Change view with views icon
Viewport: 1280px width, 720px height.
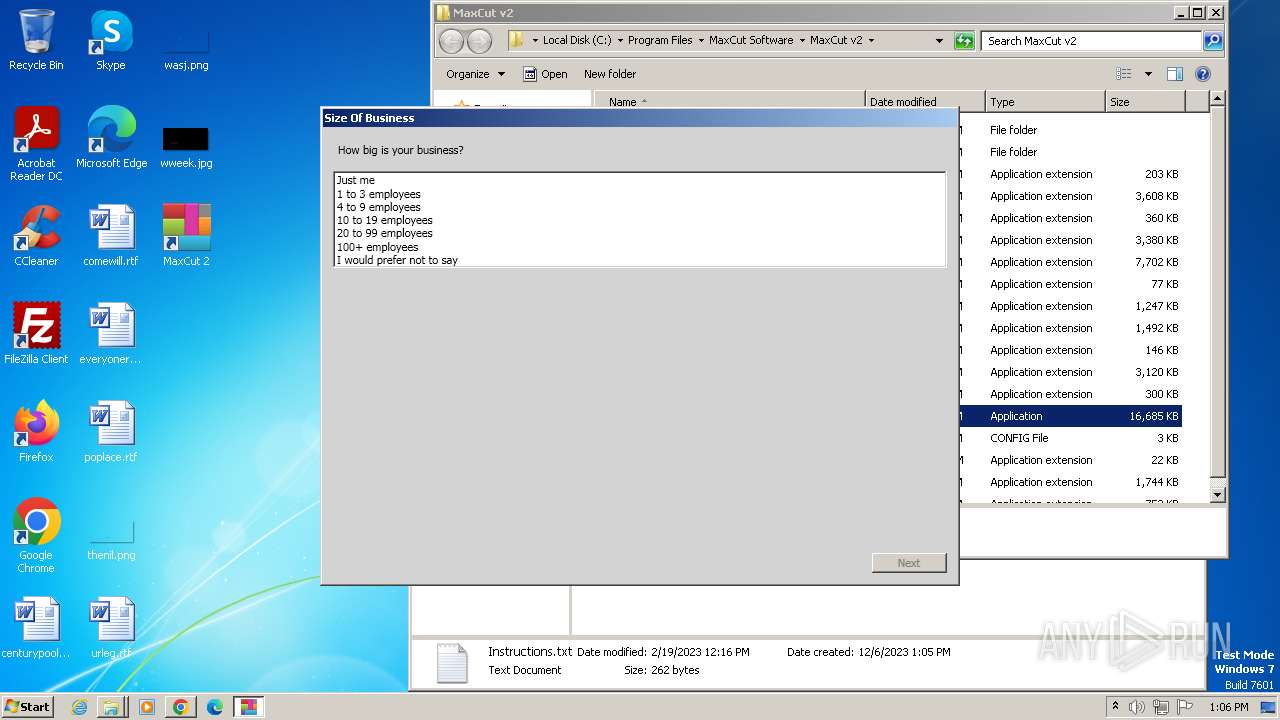(1124, 74)
